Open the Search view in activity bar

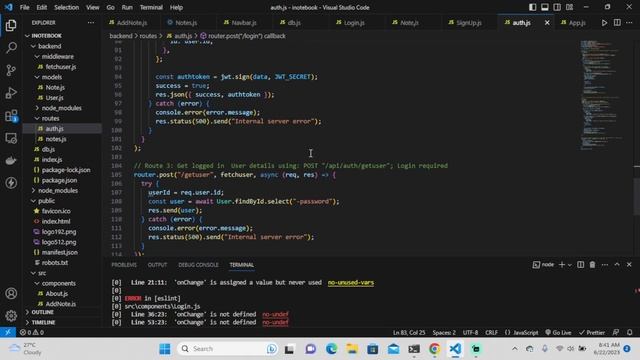[11, 48]
